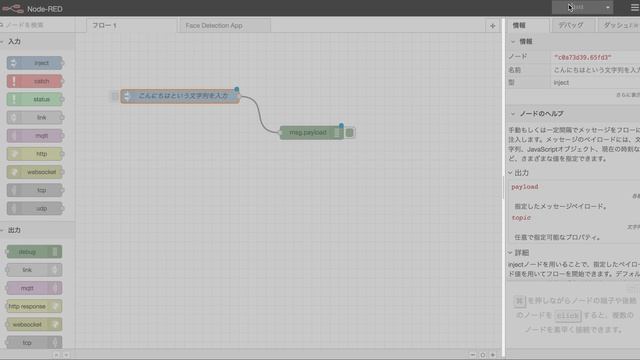Select the tcp node under 入力 category
The width and height of the screenshot is (640, 360).
35,190
